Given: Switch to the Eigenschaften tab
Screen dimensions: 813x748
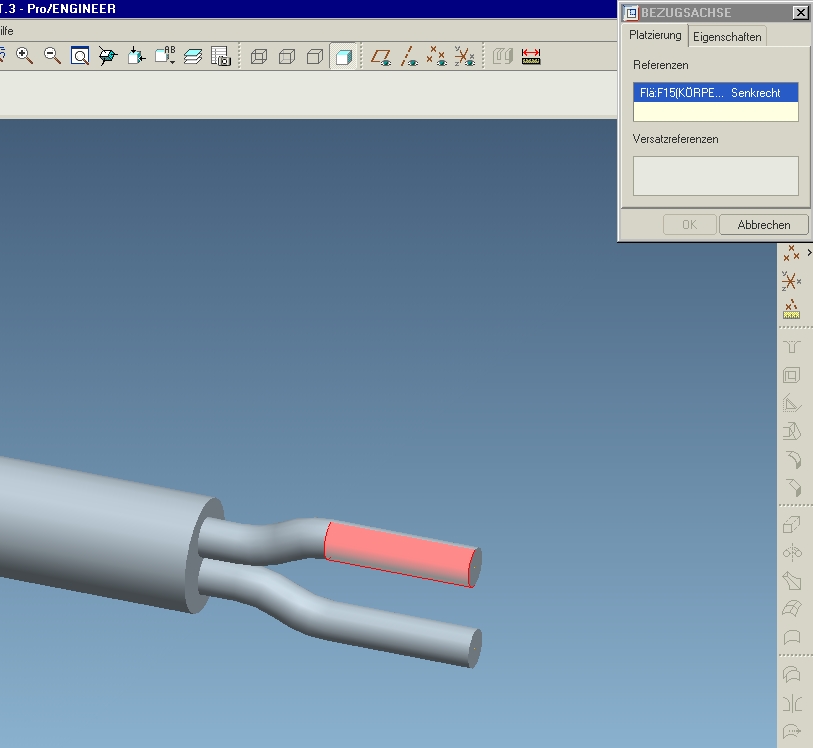Looking at the screenshot, I should (x=727, y=37).
